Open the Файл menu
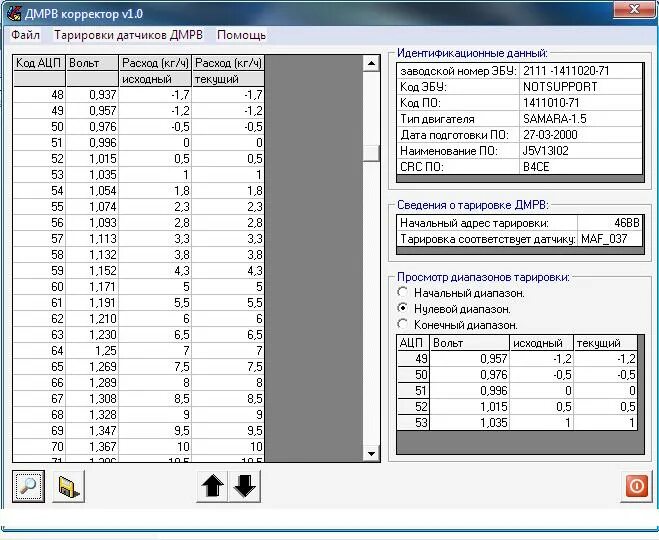The image size is (659, 540). (26, 35)
